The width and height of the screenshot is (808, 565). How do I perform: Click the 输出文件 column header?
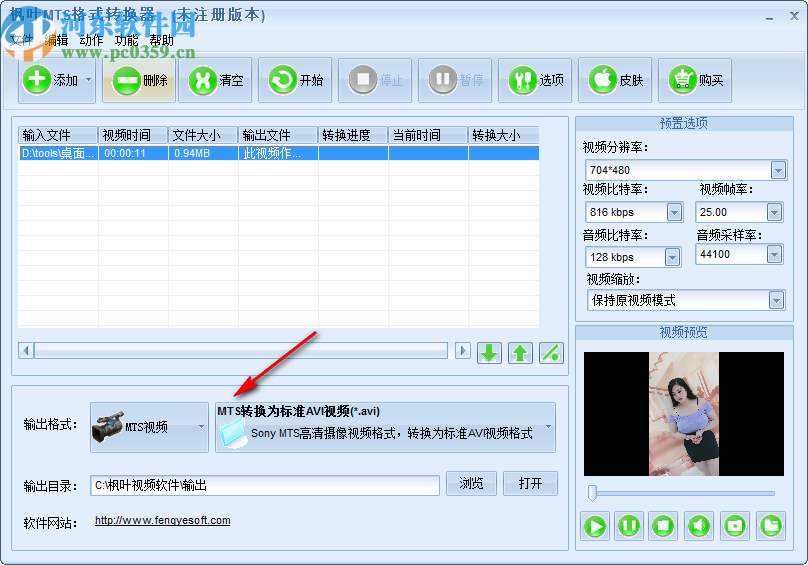[x=278, y=135]
